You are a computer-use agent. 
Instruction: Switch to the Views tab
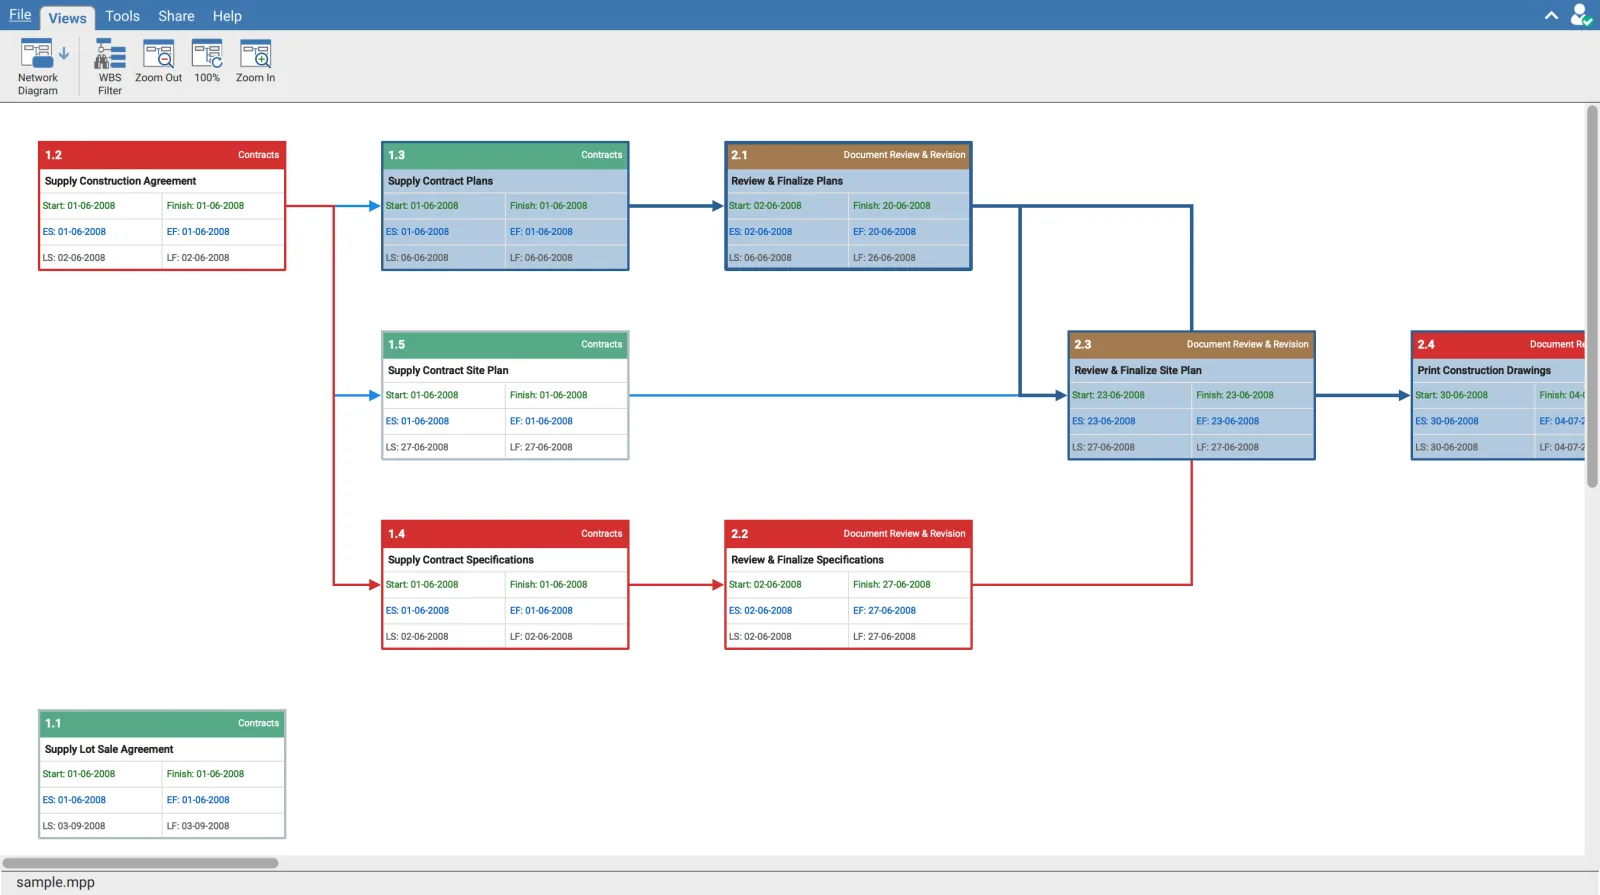tap(67, 18)
